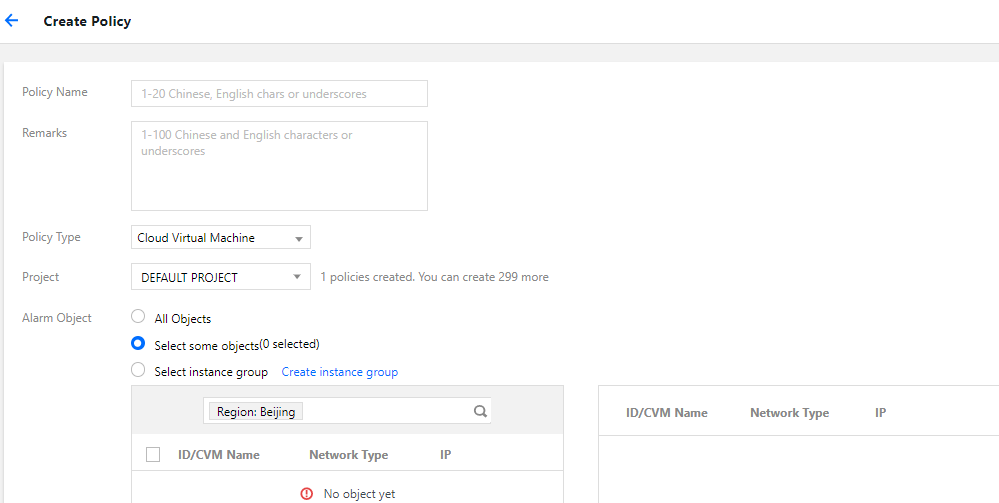Click the Policy Name input field
The image size is (999, 503).
(279, 94)
